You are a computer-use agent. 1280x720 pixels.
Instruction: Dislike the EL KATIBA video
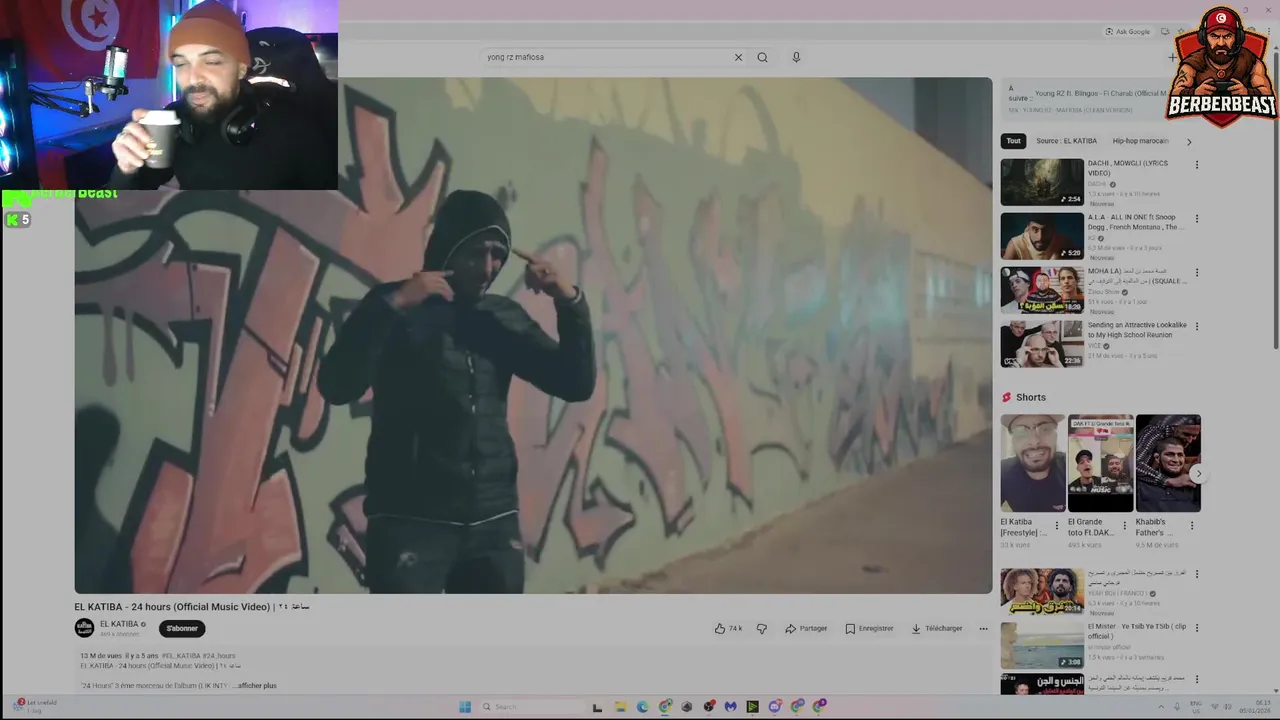coord(761,628)
